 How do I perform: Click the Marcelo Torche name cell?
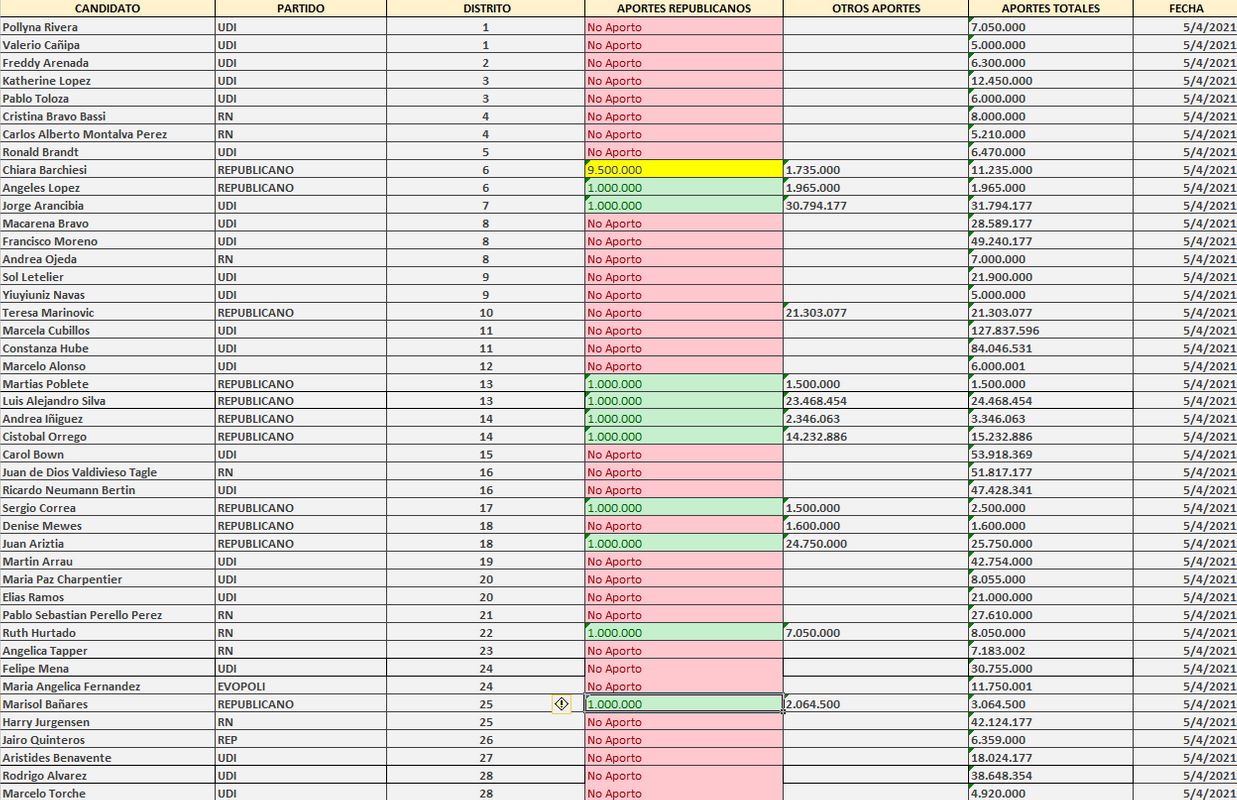click(x=107, y=793)
